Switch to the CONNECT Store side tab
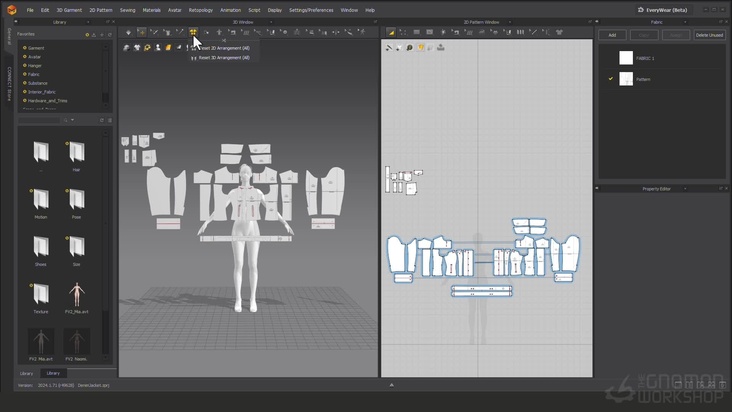732x412 pixels. [10, 84]
